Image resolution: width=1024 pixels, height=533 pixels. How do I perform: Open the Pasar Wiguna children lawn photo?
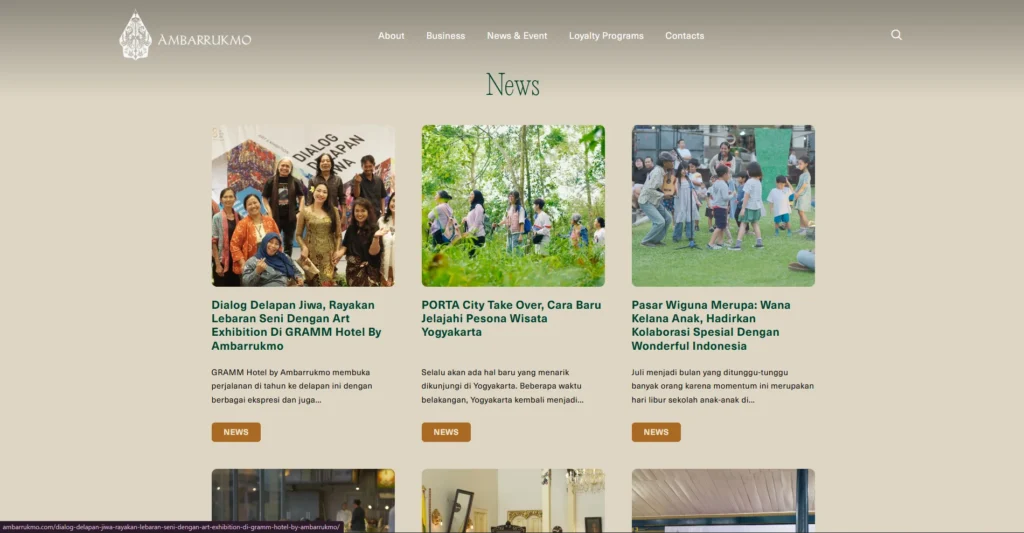point(723,206)
